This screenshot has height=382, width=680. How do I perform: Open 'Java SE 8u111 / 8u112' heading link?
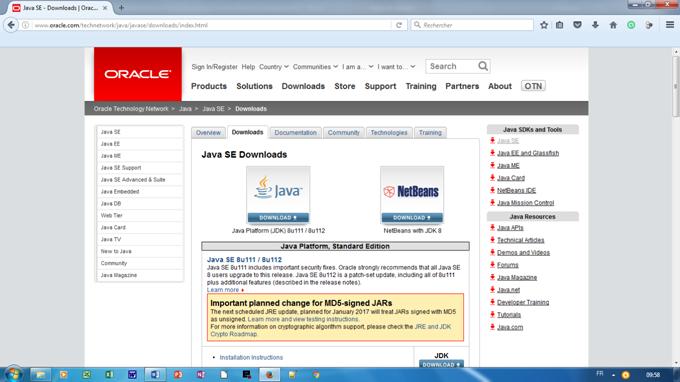click(x=244, y=259)
